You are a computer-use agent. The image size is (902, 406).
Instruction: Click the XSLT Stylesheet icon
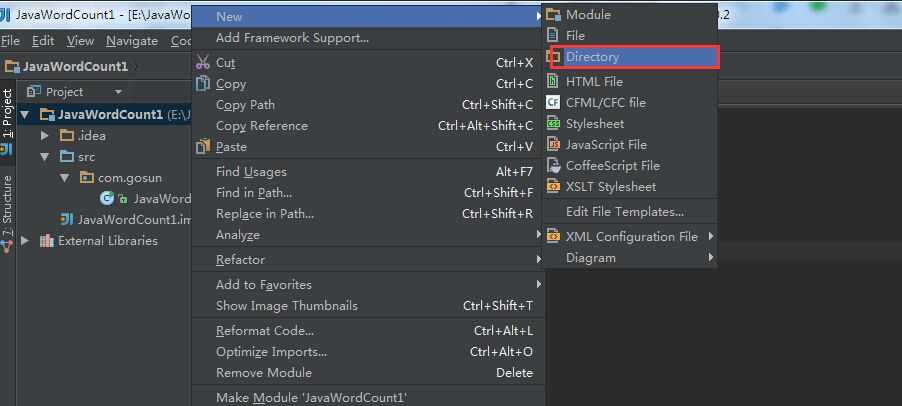click(553, 186)
